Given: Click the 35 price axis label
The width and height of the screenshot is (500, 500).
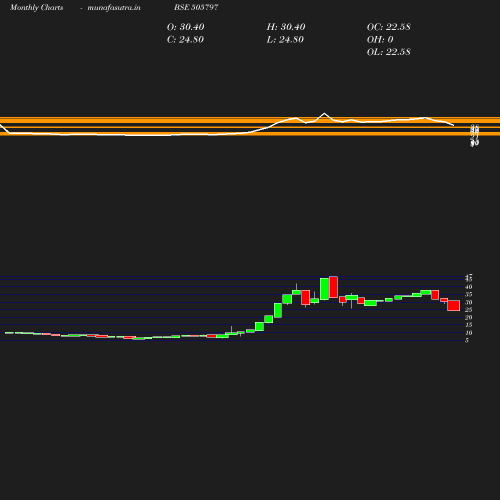Looking at the screenshot, I should [x=469, y=294].
